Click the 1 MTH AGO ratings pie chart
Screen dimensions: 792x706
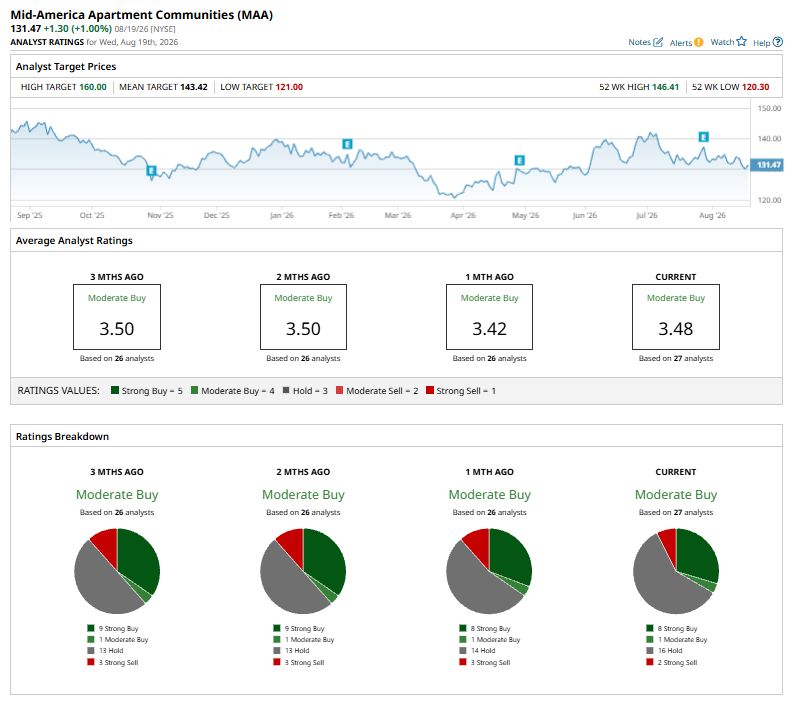point(489,571)
